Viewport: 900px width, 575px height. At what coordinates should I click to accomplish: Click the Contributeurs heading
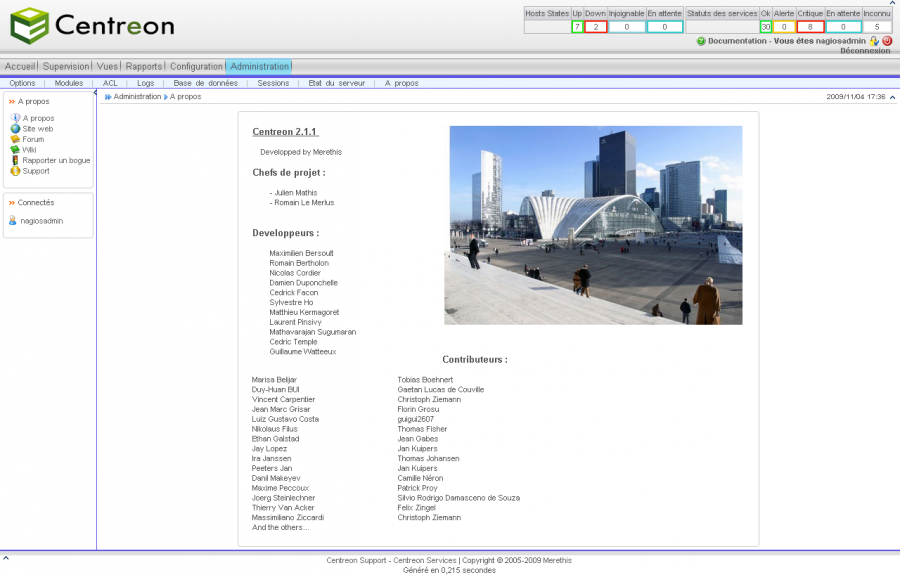[x=475, y=360]
